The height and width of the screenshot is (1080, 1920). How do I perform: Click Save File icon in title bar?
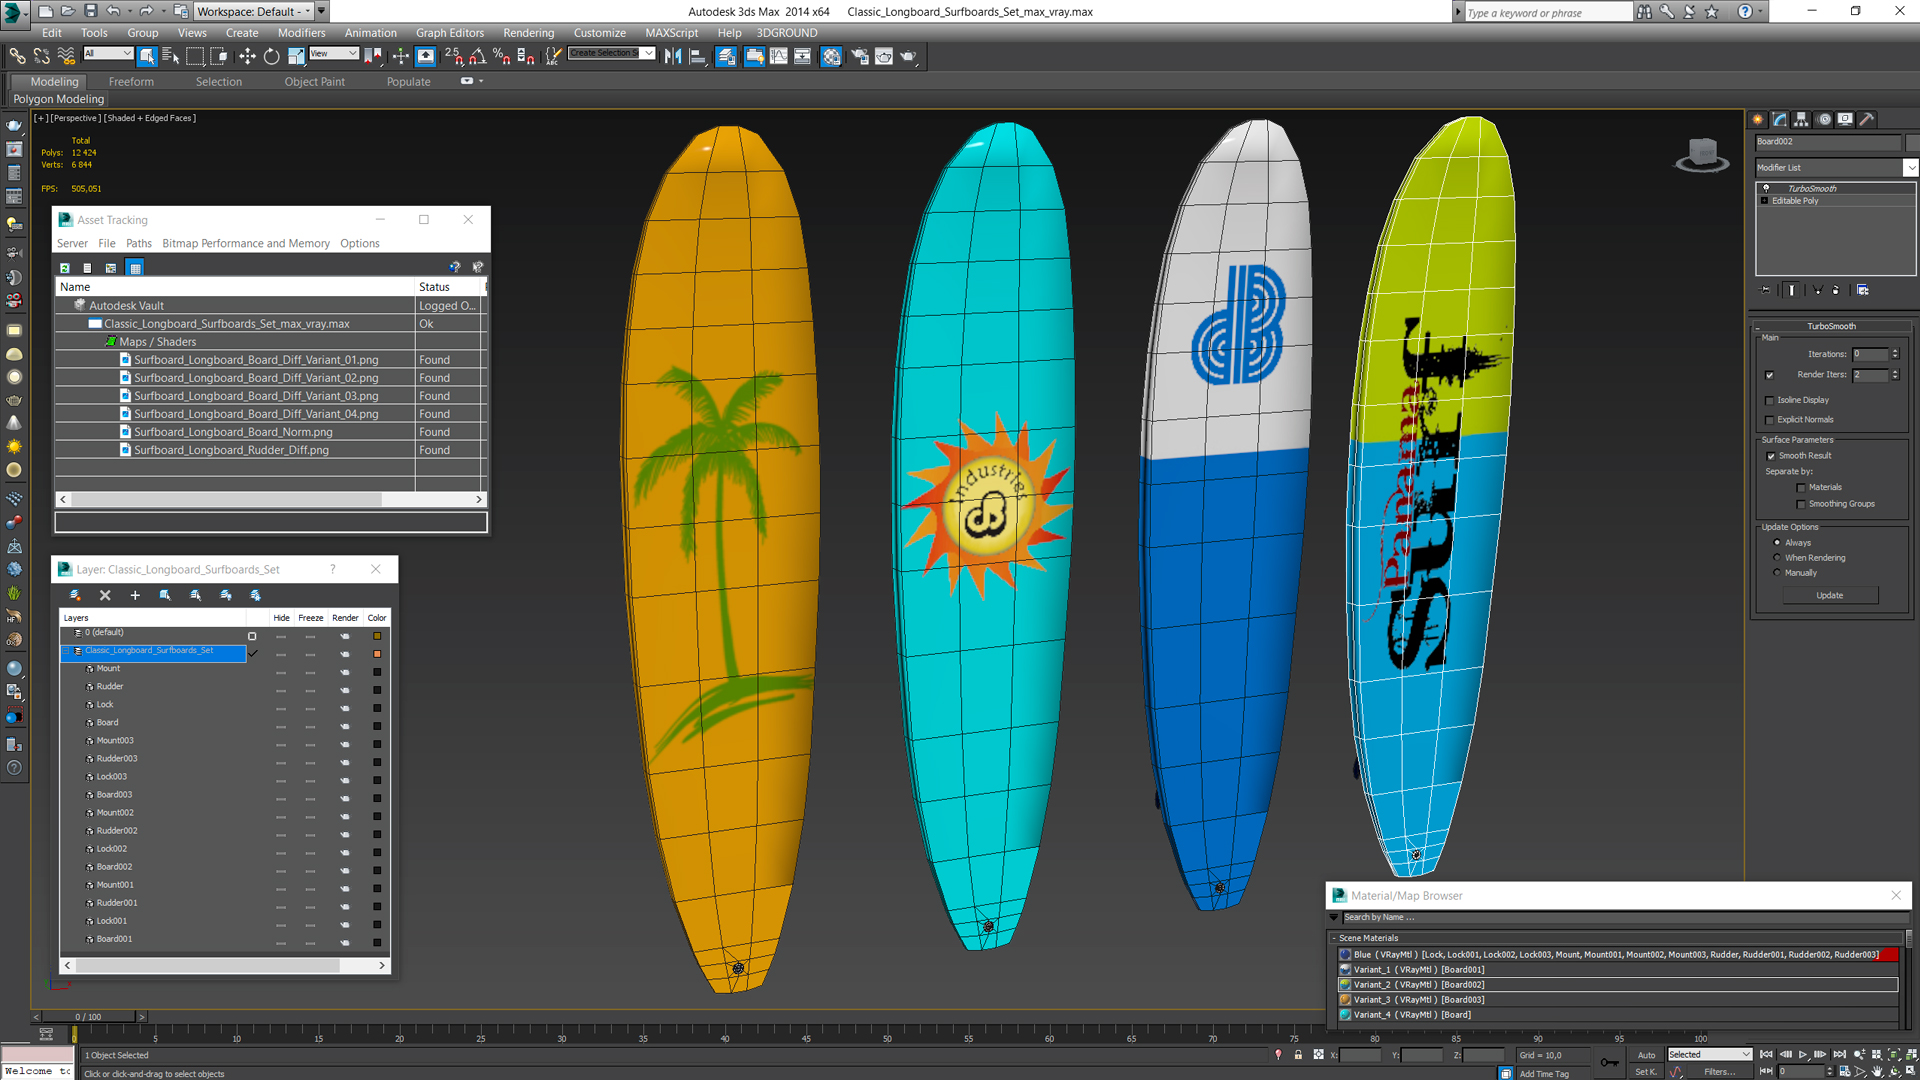tap(90, 11)
